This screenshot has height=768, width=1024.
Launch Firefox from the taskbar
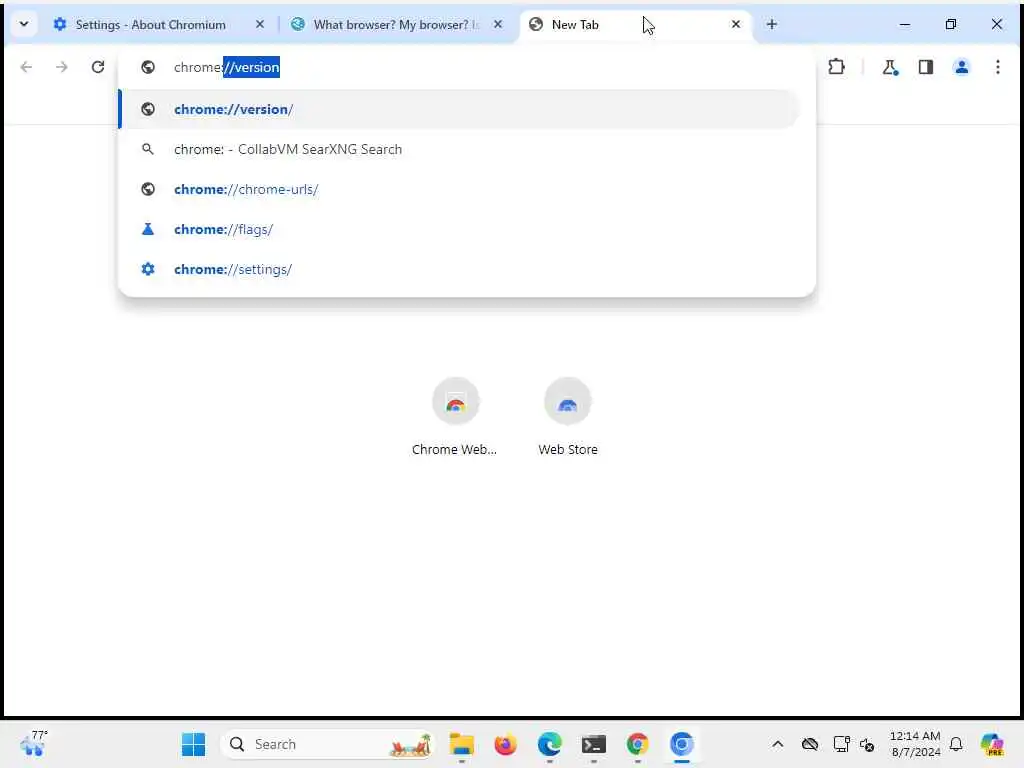coord(505,744)
